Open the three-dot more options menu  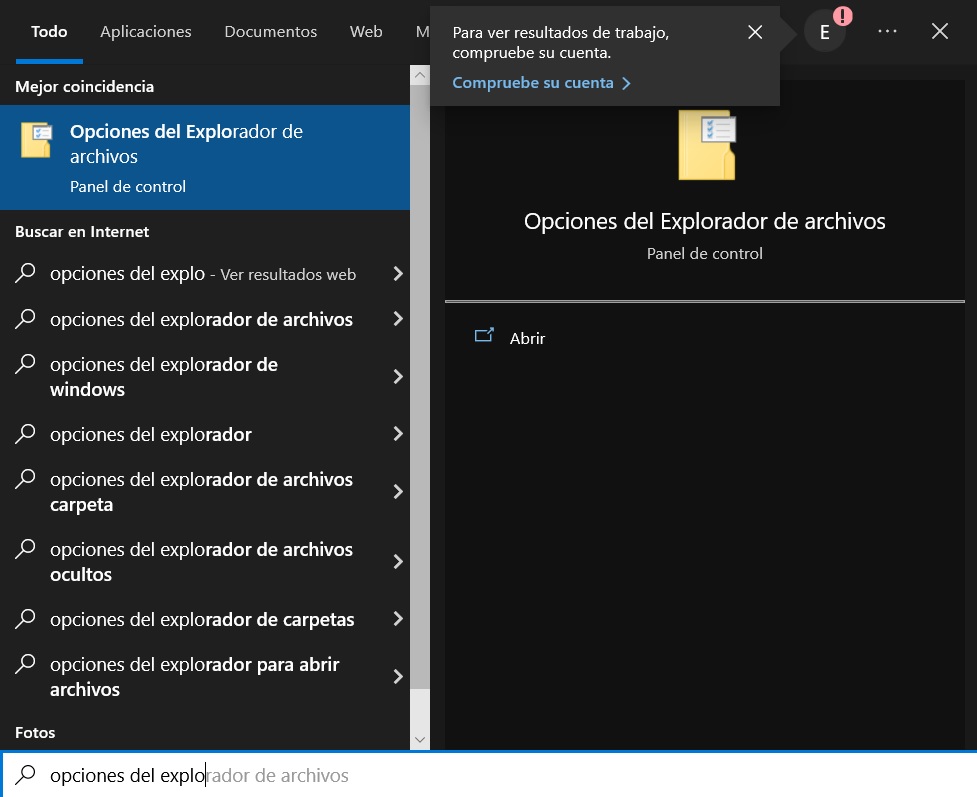pos(887,31)
